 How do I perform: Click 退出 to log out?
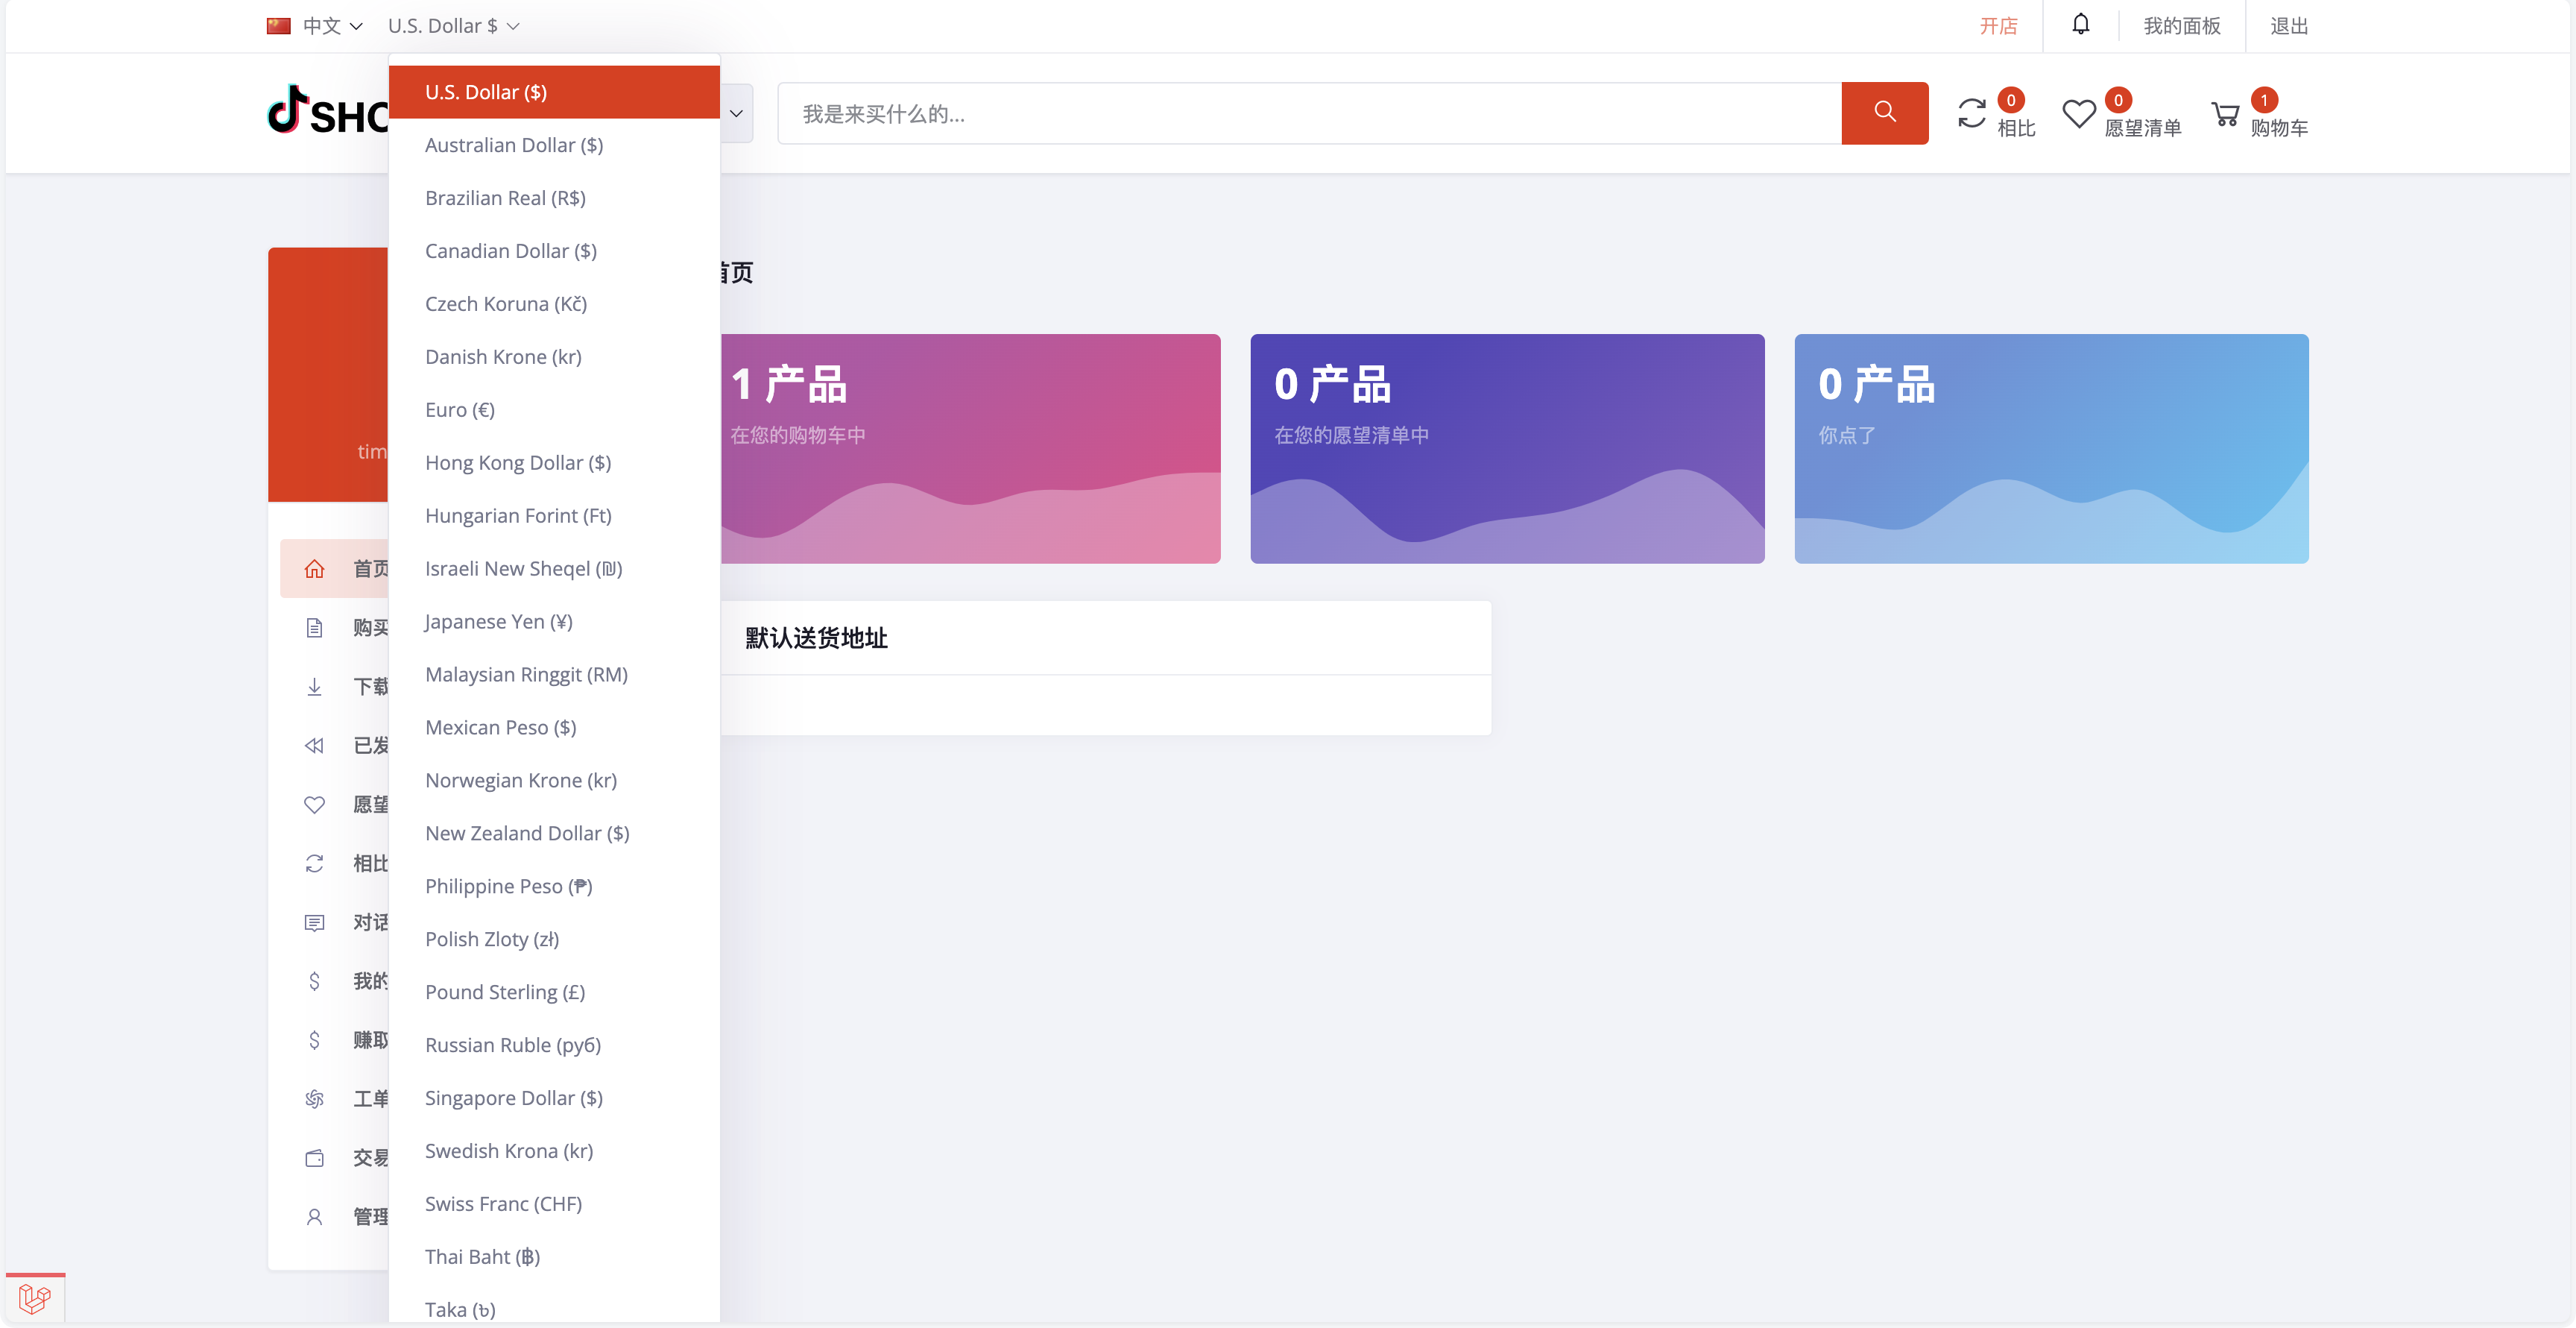2290,25
